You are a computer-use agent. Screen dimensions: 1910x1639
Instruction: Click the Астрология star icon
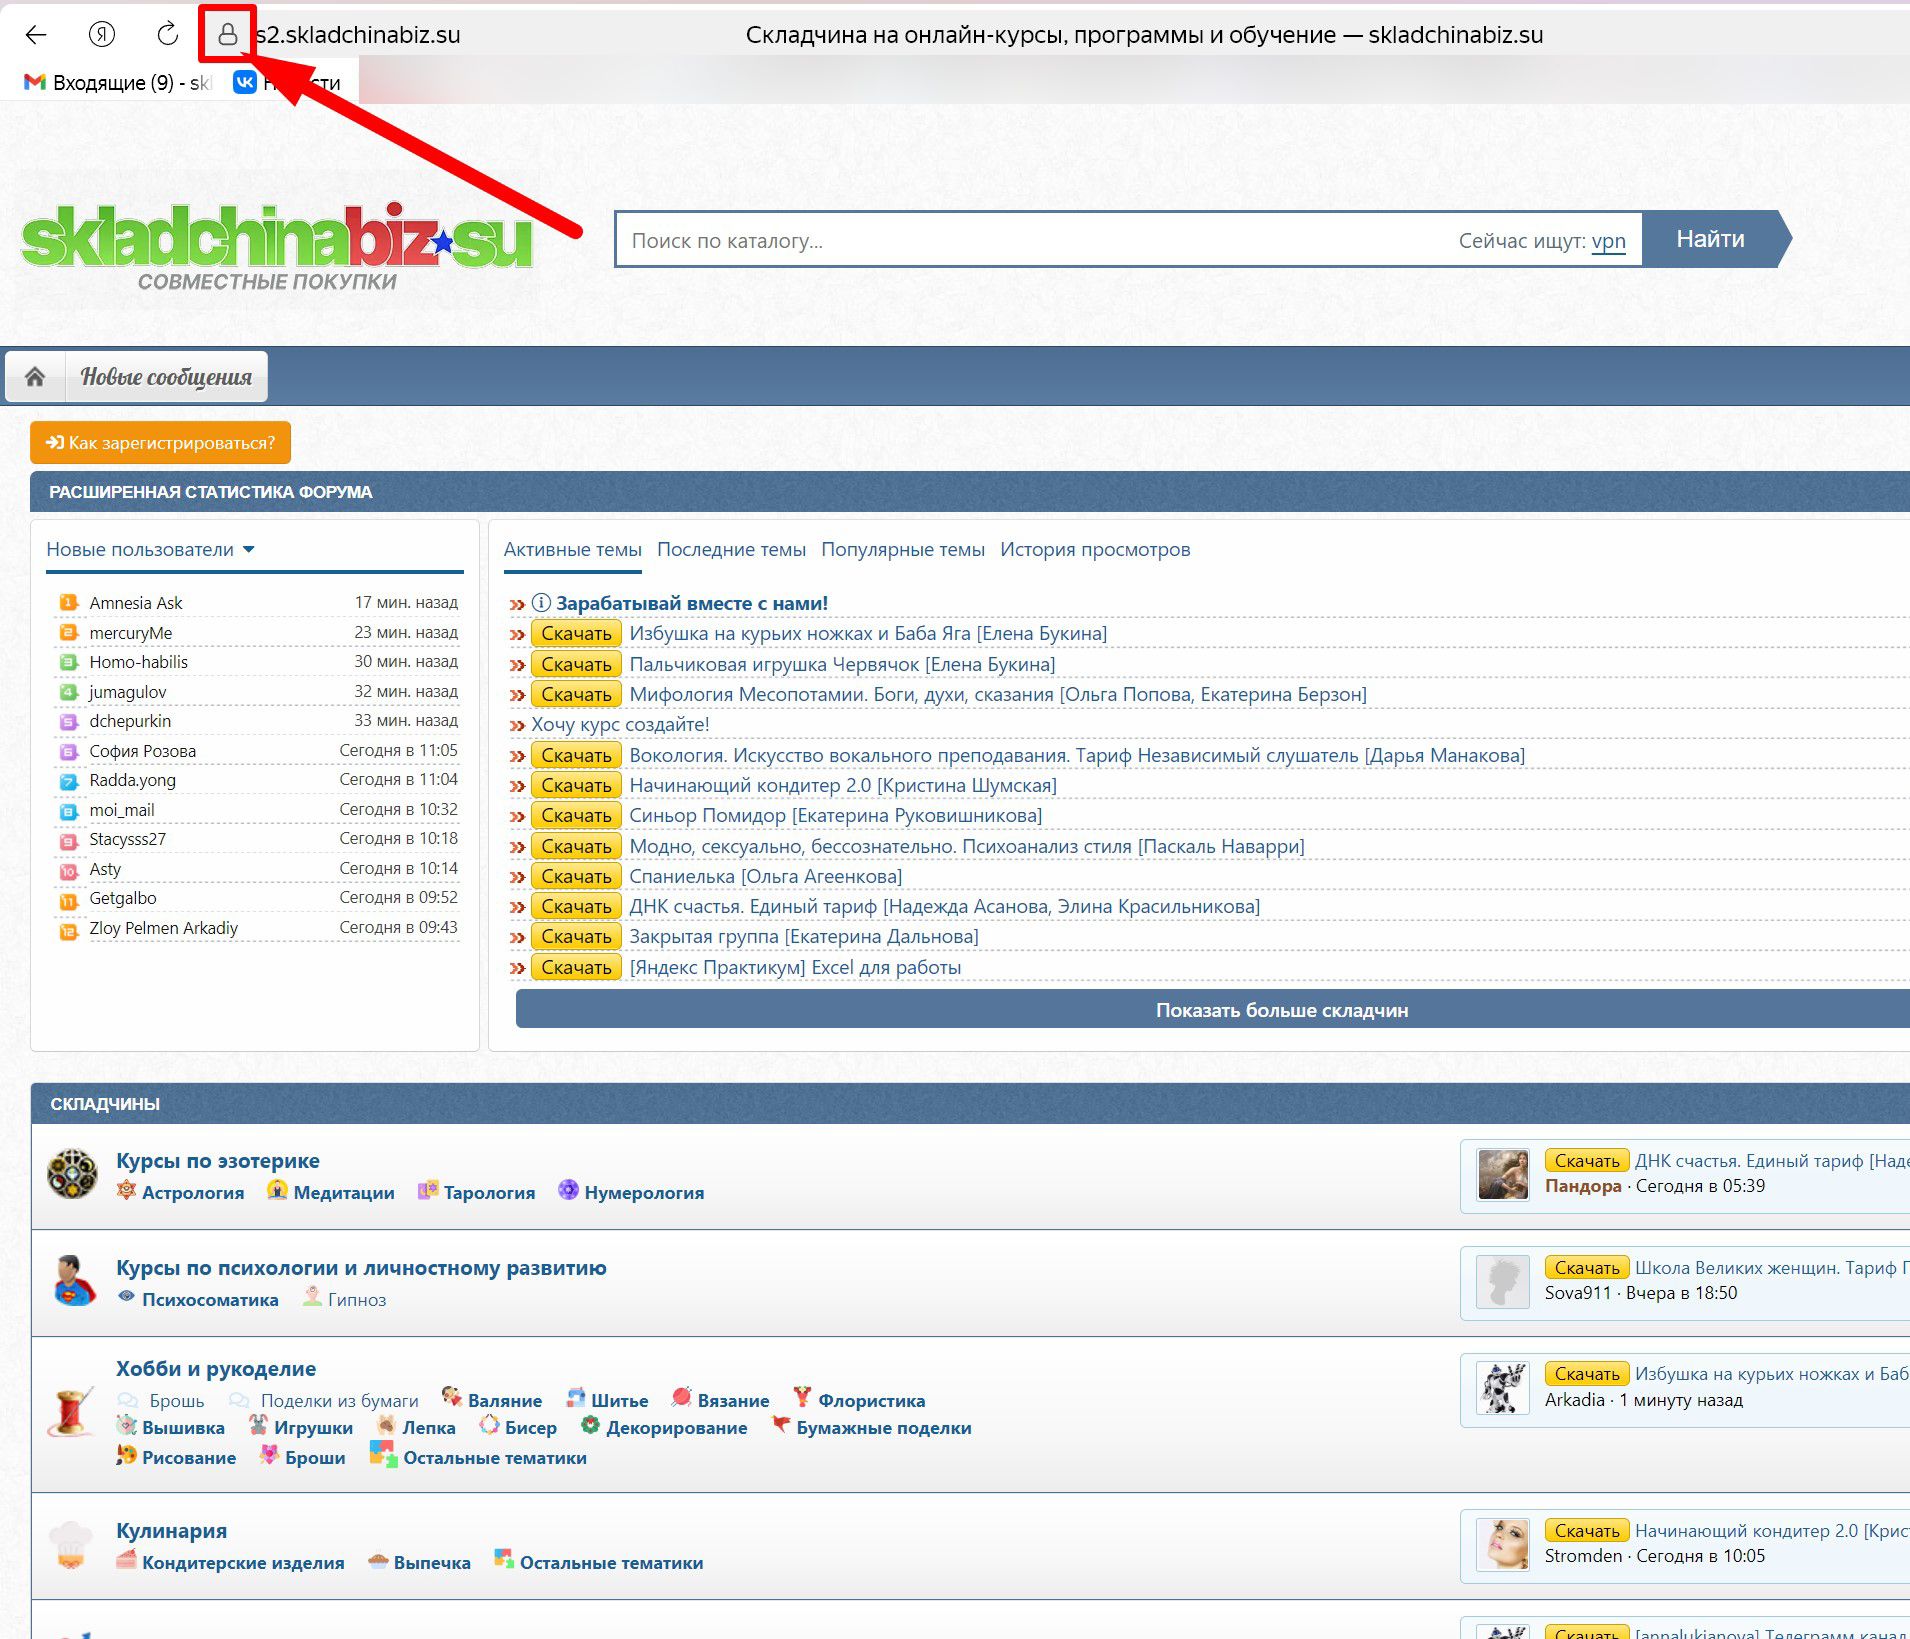click(x=126, y=1192)
